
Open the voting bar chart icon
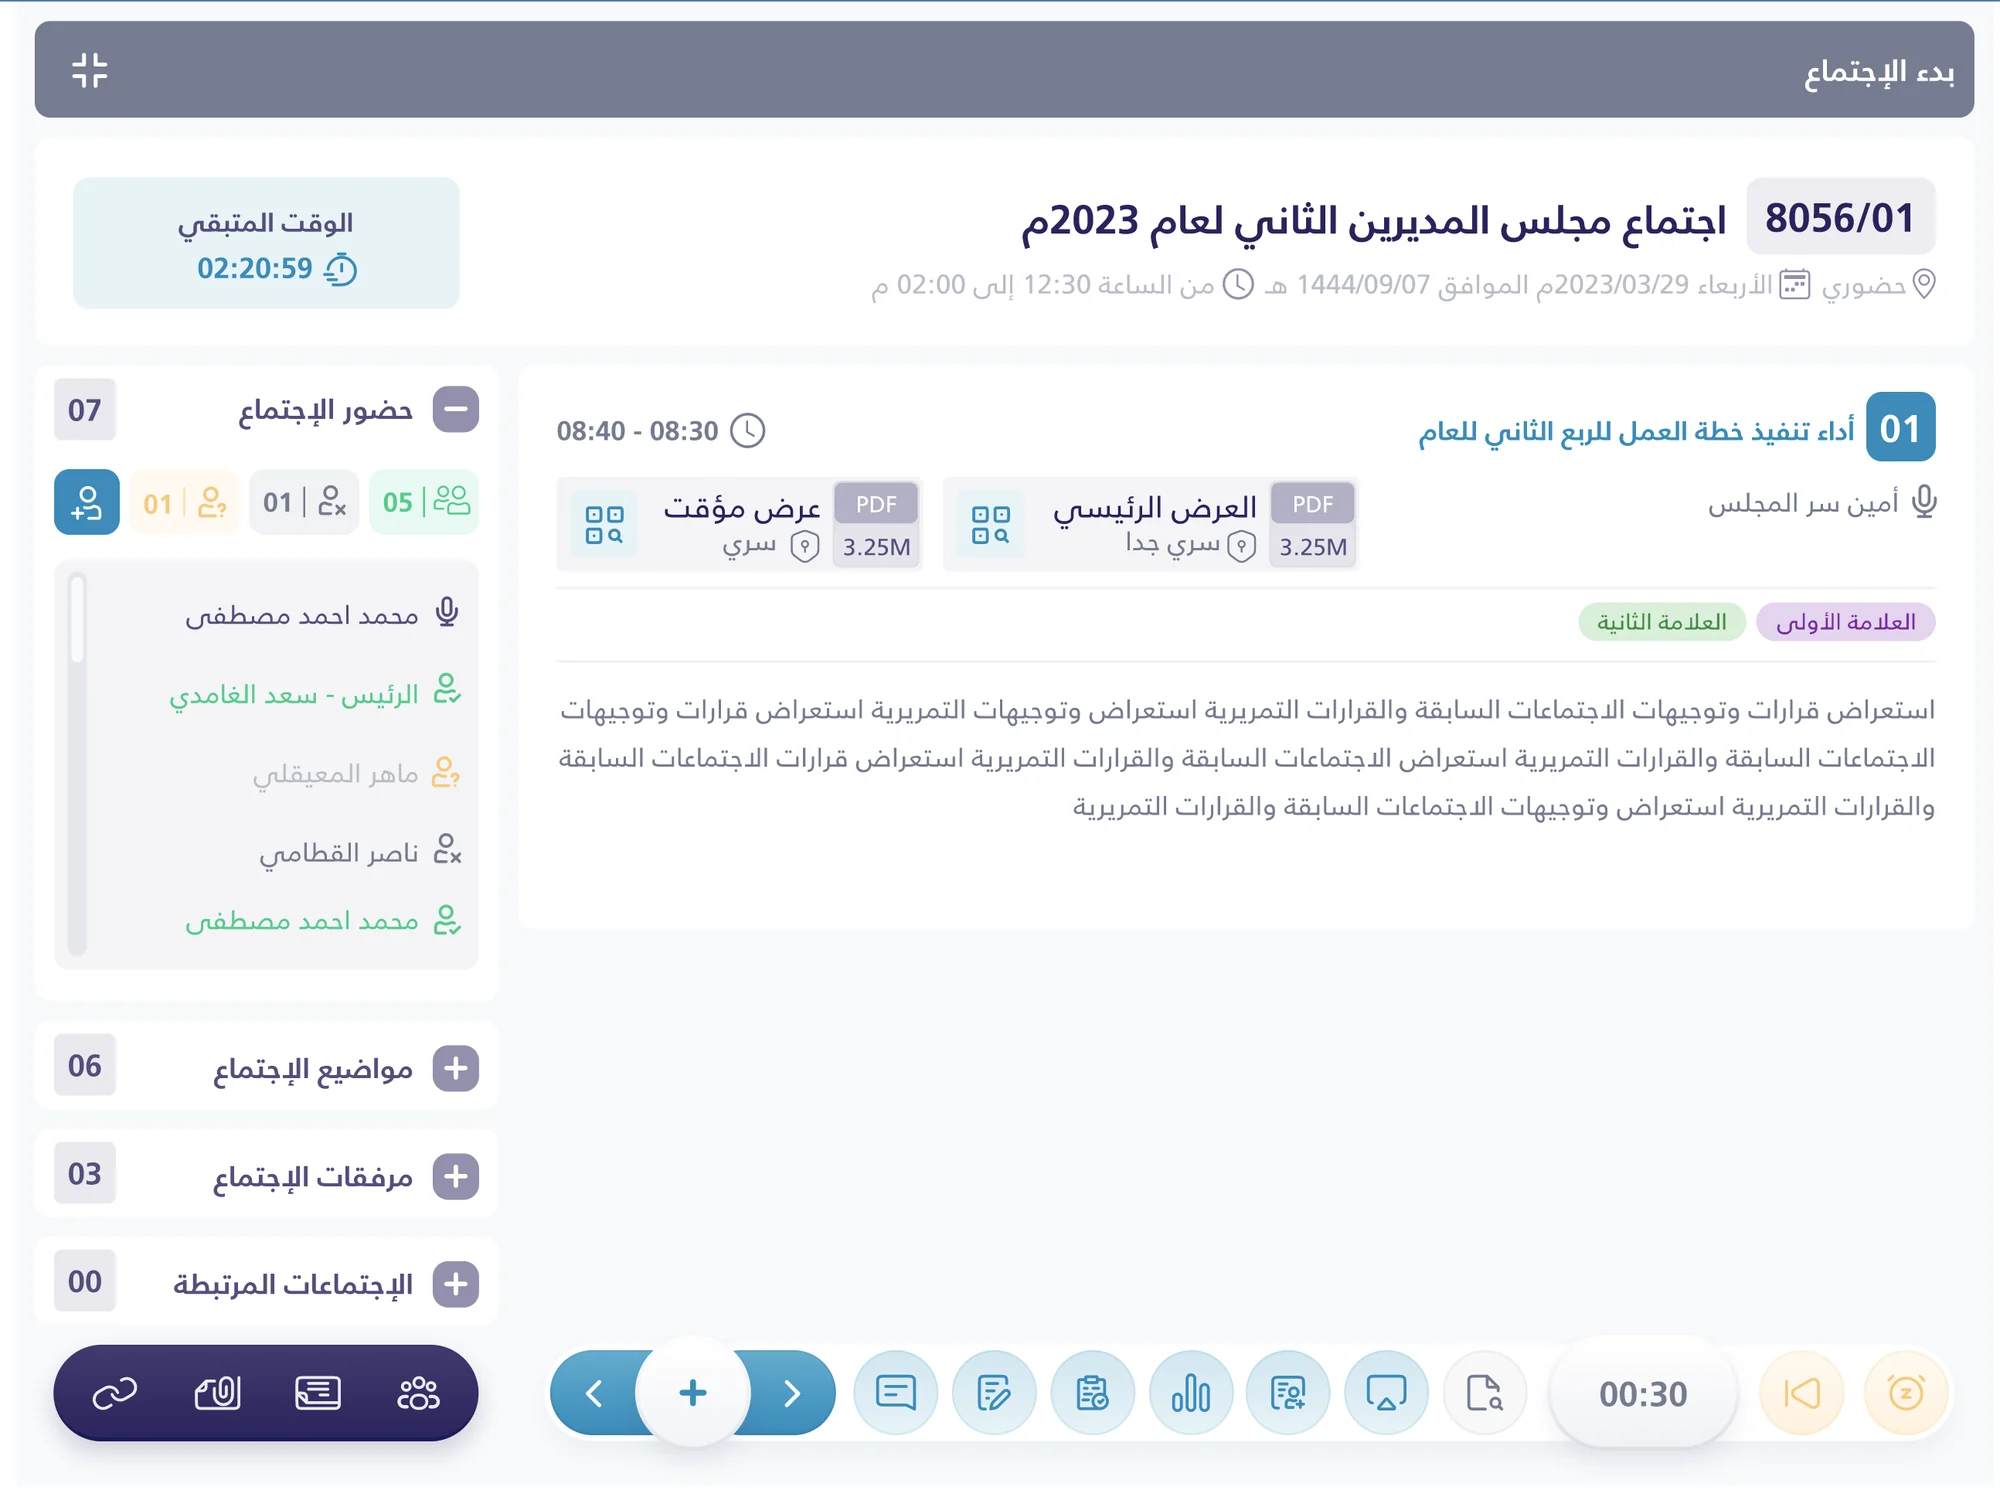[x=1191, y=1393]
